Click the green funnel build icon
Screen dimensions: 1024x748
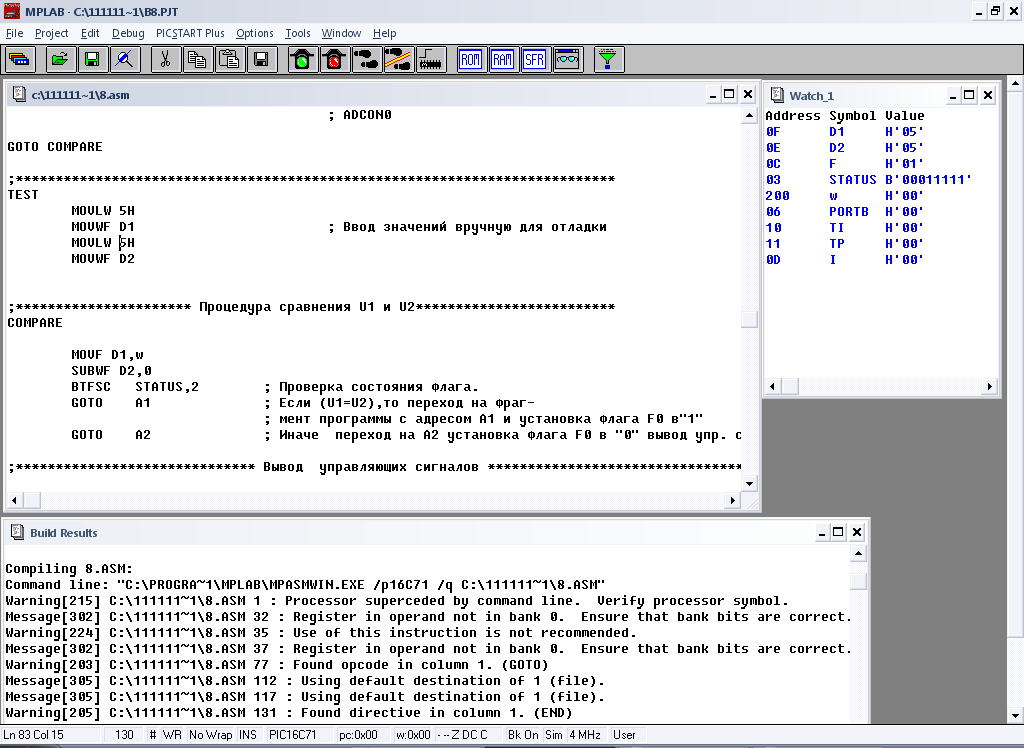608,59
